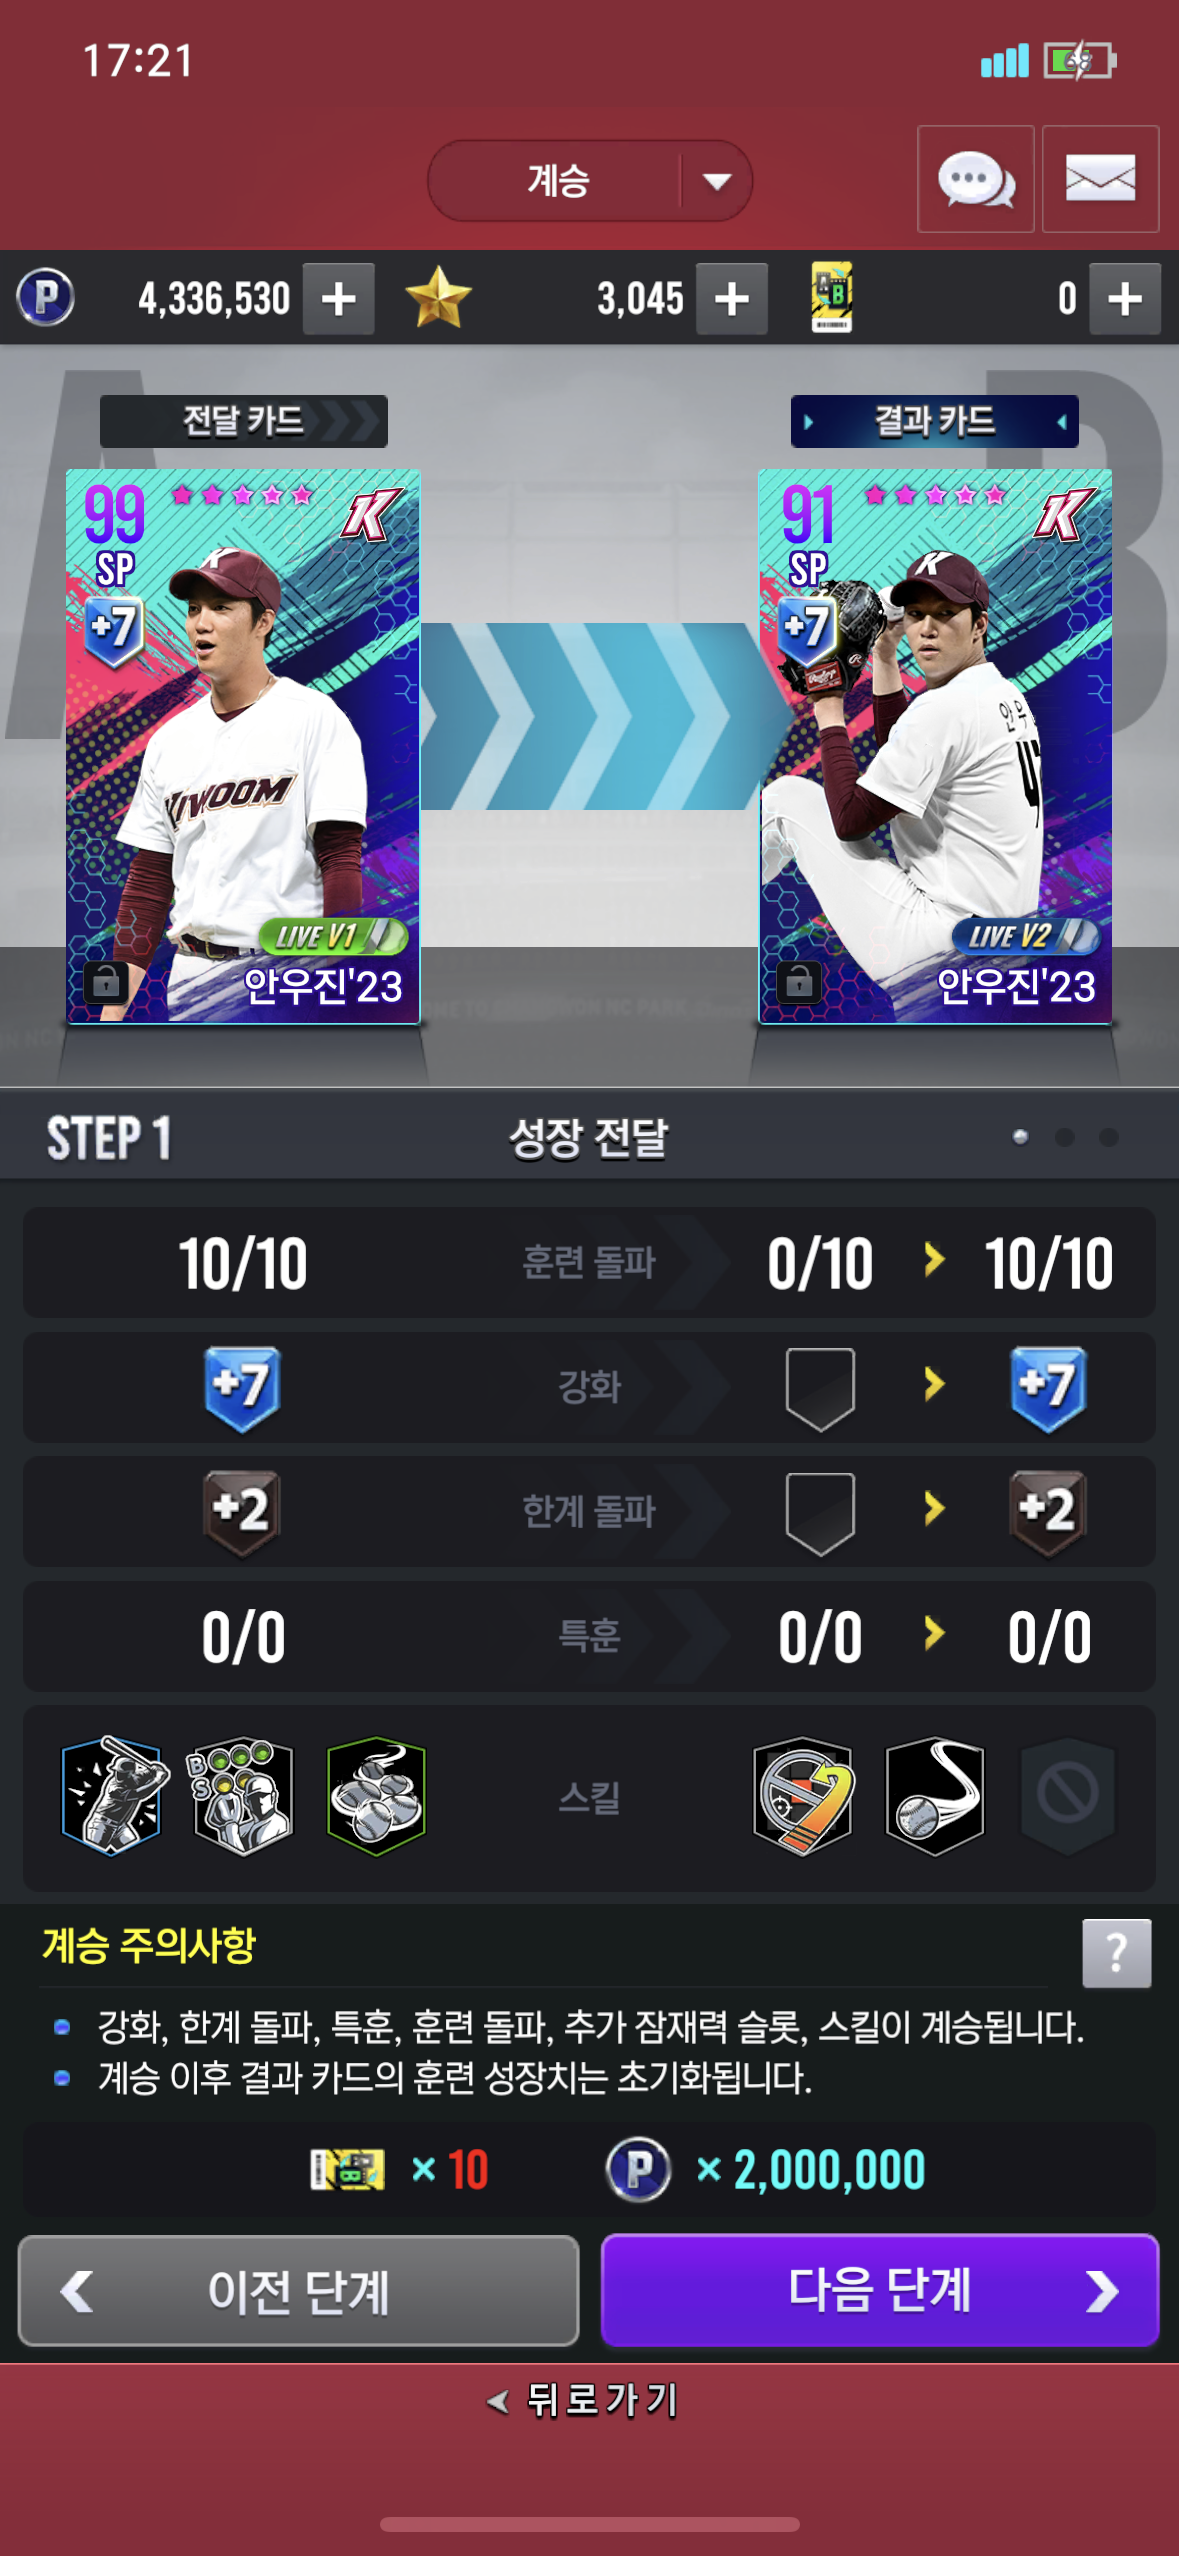1179x2556 pixels.
Task: Add tickets with the rightmost plus button
Action: (x=1124, y=299)
